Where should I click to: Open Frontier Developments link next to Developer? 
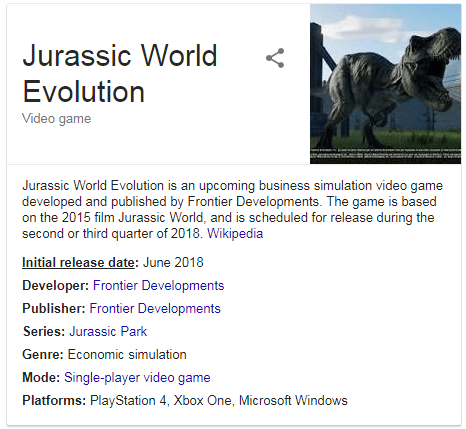(158, 286)
